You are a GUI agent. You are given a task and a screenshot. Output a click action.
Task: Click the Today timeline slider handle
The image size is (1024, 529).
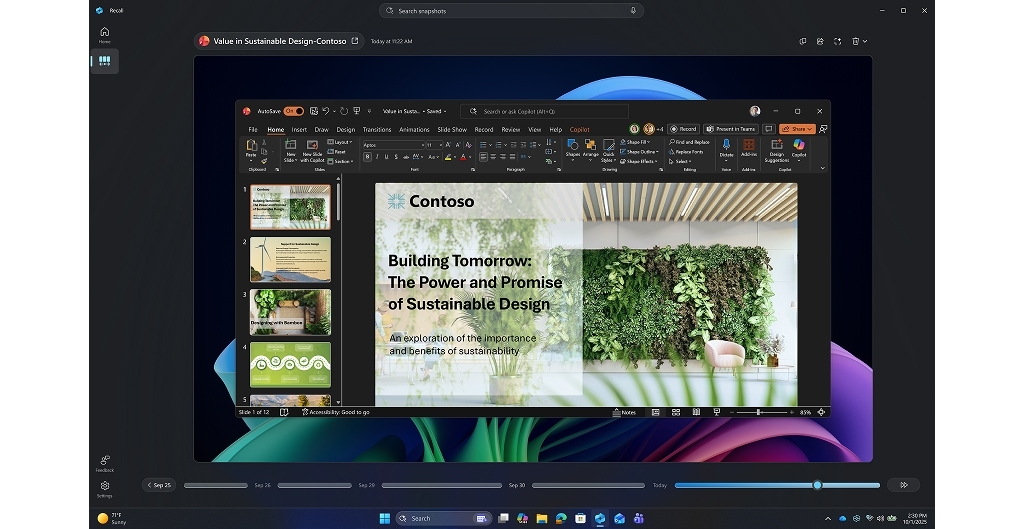click(817, 485)
